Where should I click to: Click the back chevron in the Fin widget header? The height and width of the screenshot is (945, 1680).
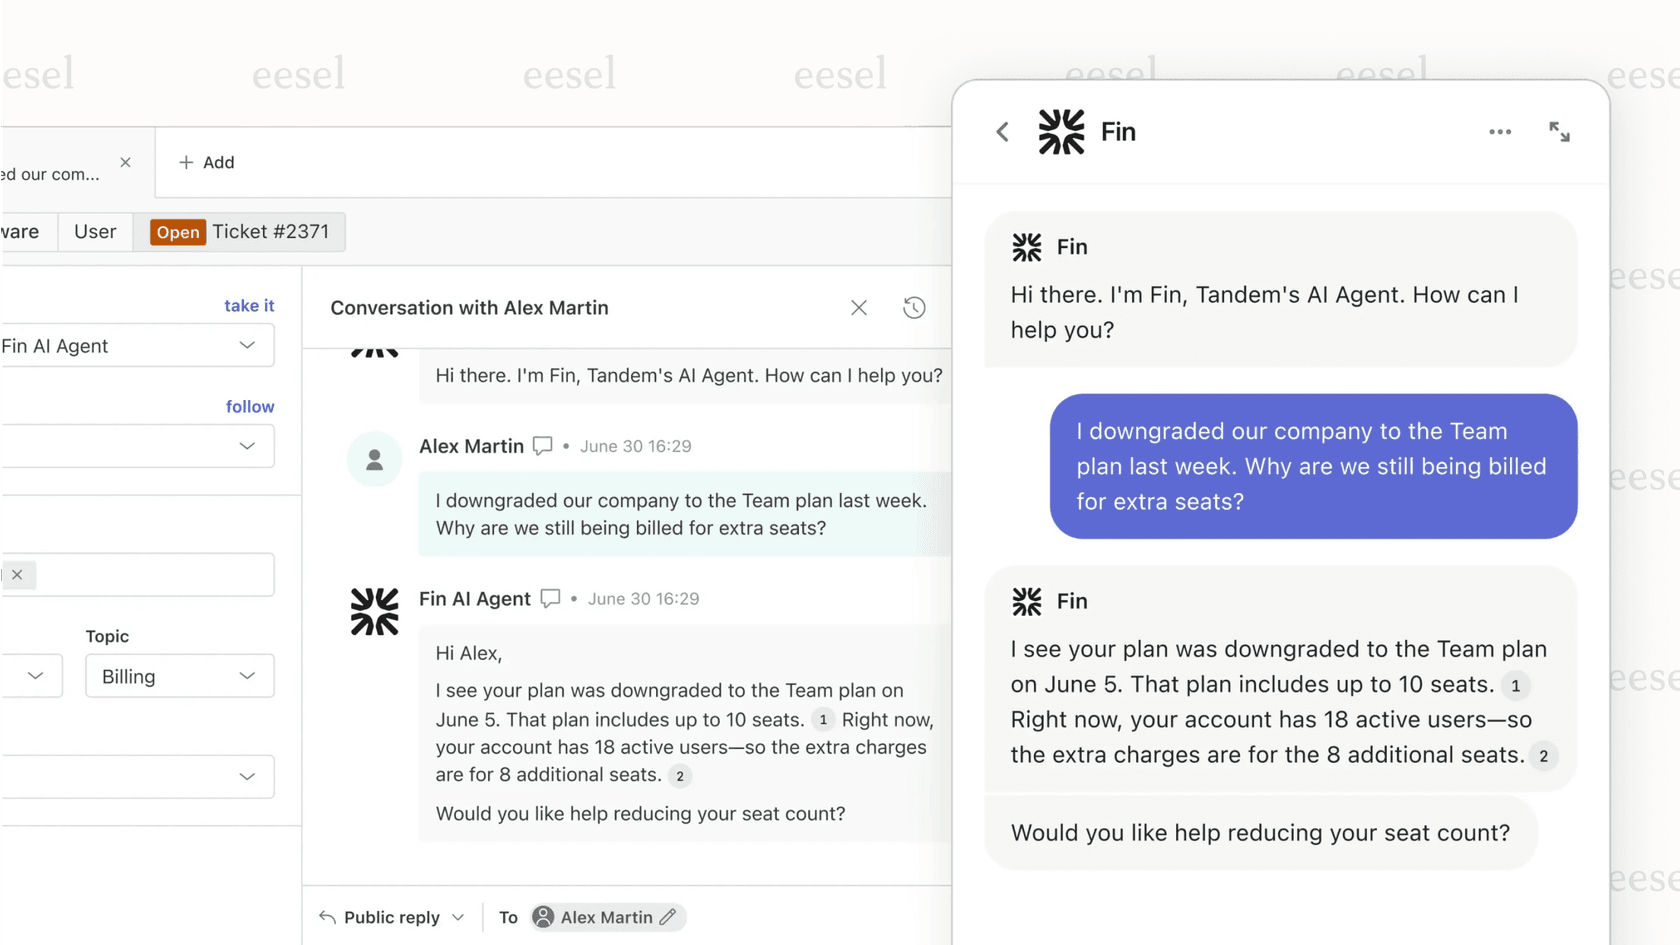coord(1002,131)
